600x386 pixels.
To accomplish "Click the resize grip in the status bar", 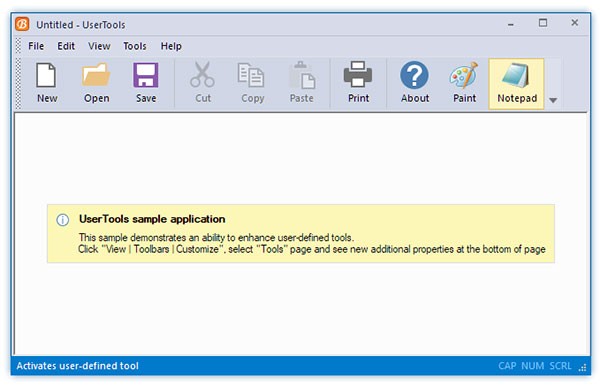I will pos(582,368).
